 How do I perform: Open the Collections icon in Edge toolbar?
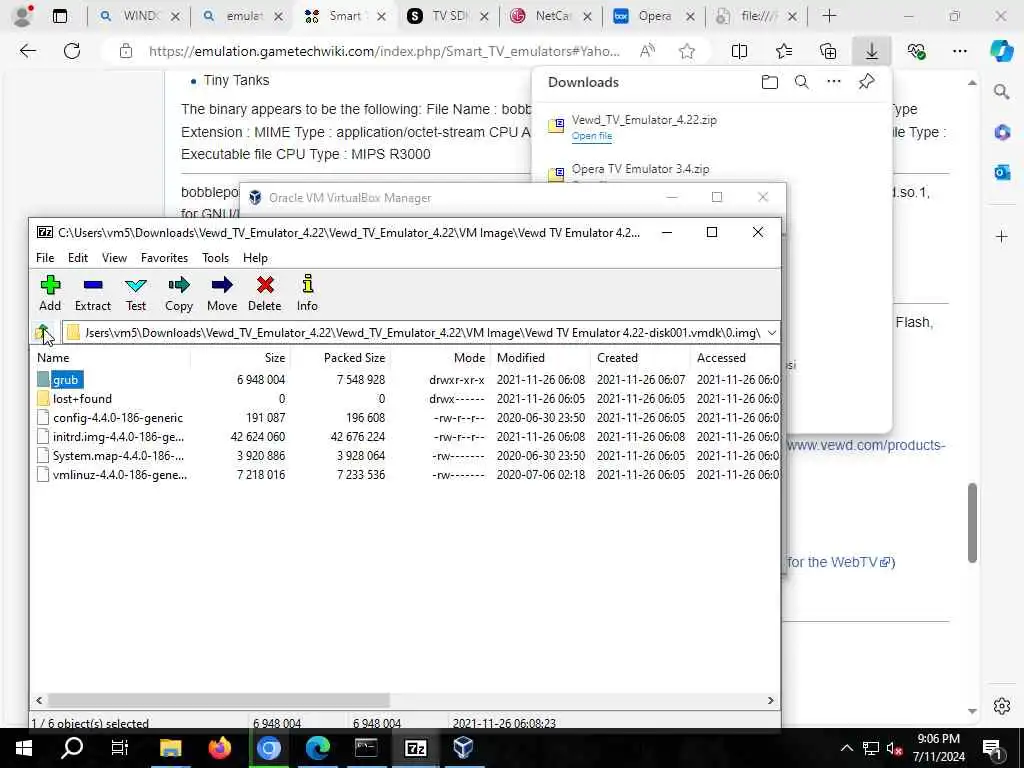click(x=828, y=51)
